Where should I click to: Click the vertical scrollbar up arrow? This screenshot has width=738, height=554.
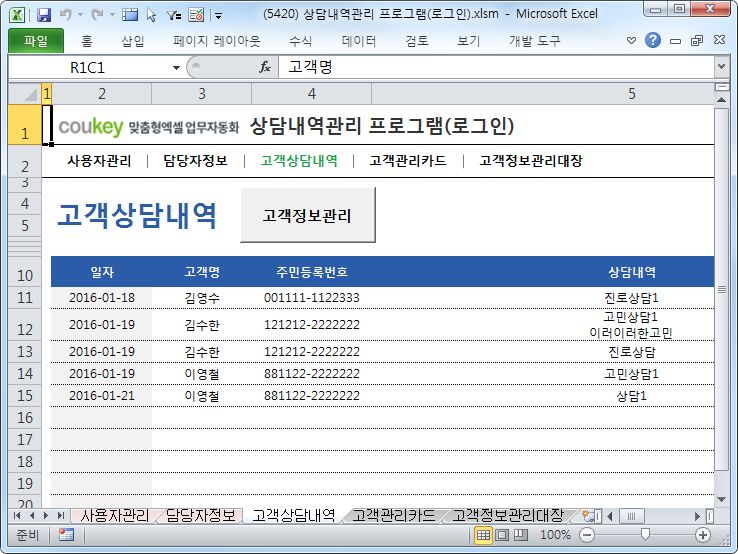721,100
